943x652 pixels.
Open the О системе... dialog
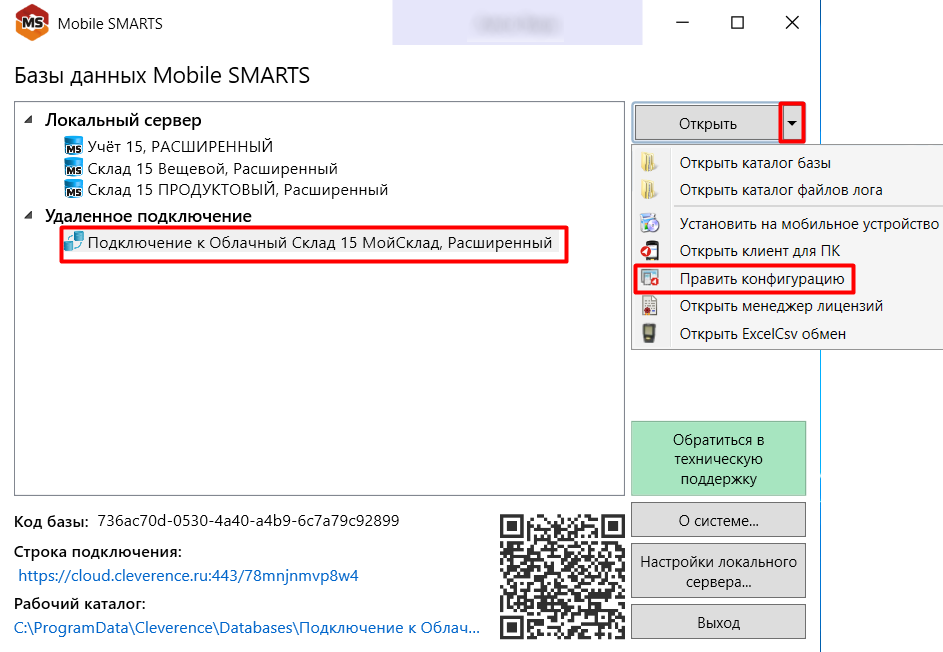click(x=718, y=520)
